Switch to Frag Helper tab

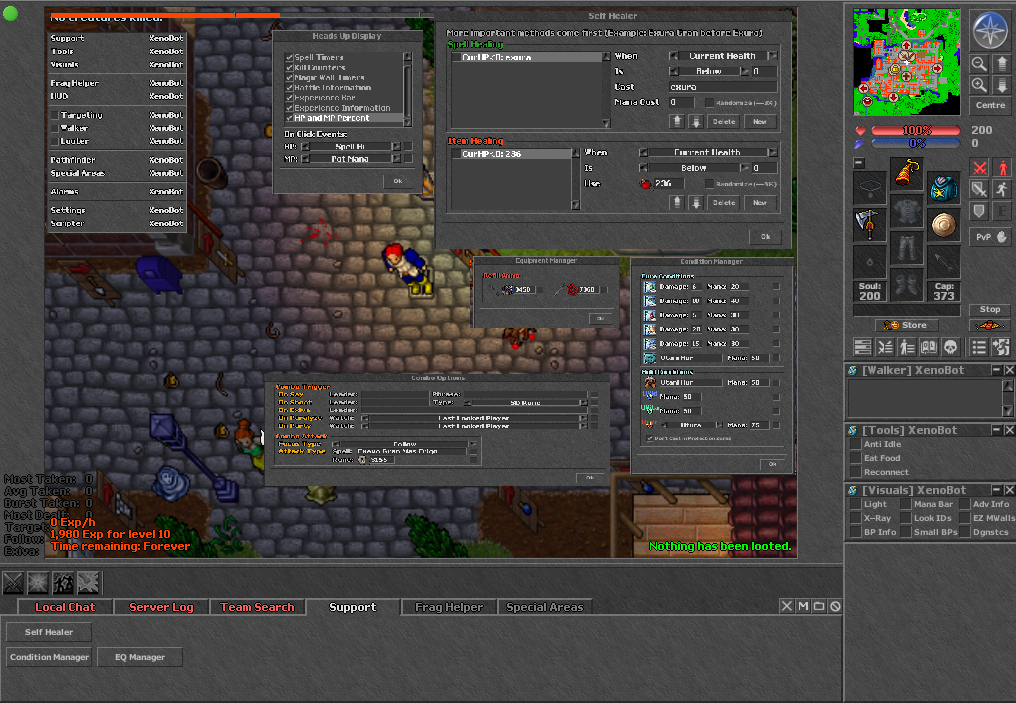[448, 607]
